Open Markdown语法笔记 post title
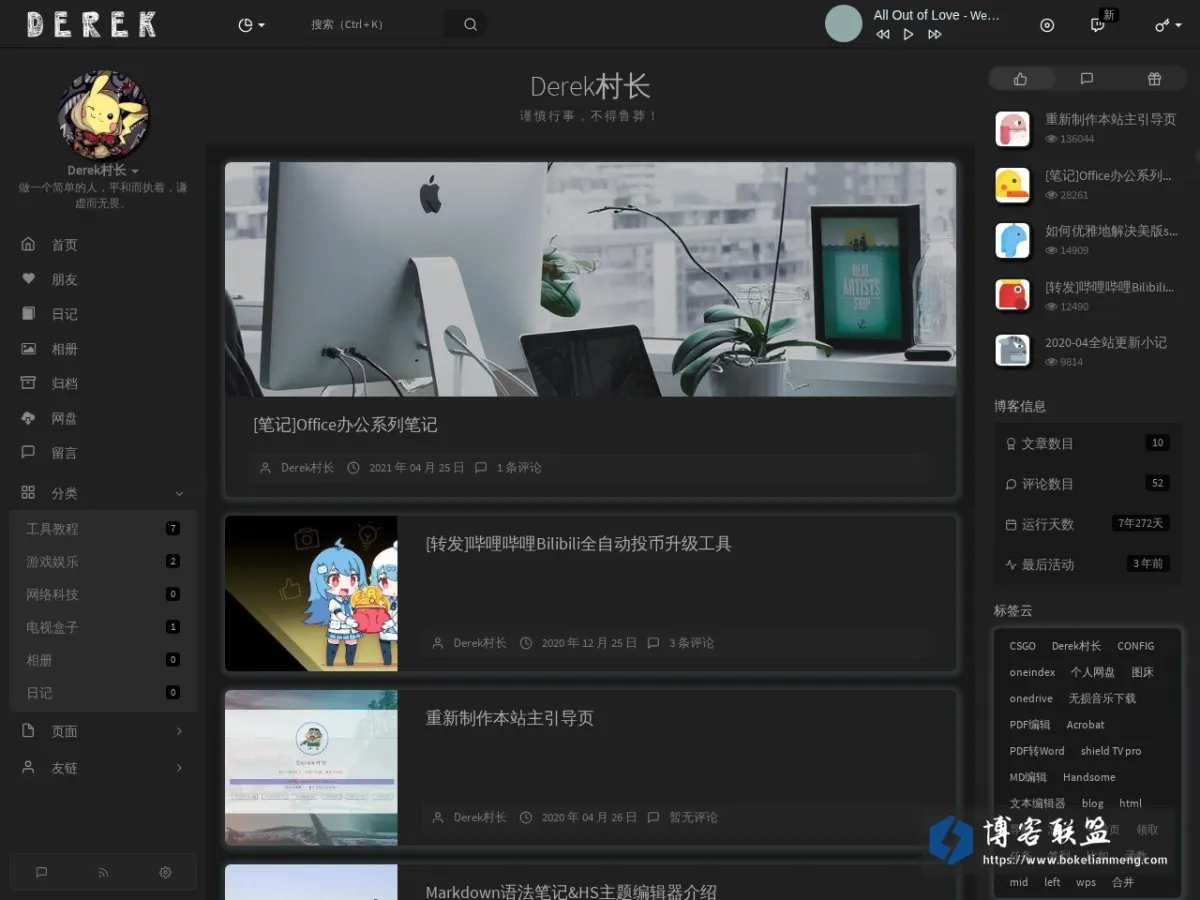This screenshot has height=900, width=1200. (x=571, y=892)
